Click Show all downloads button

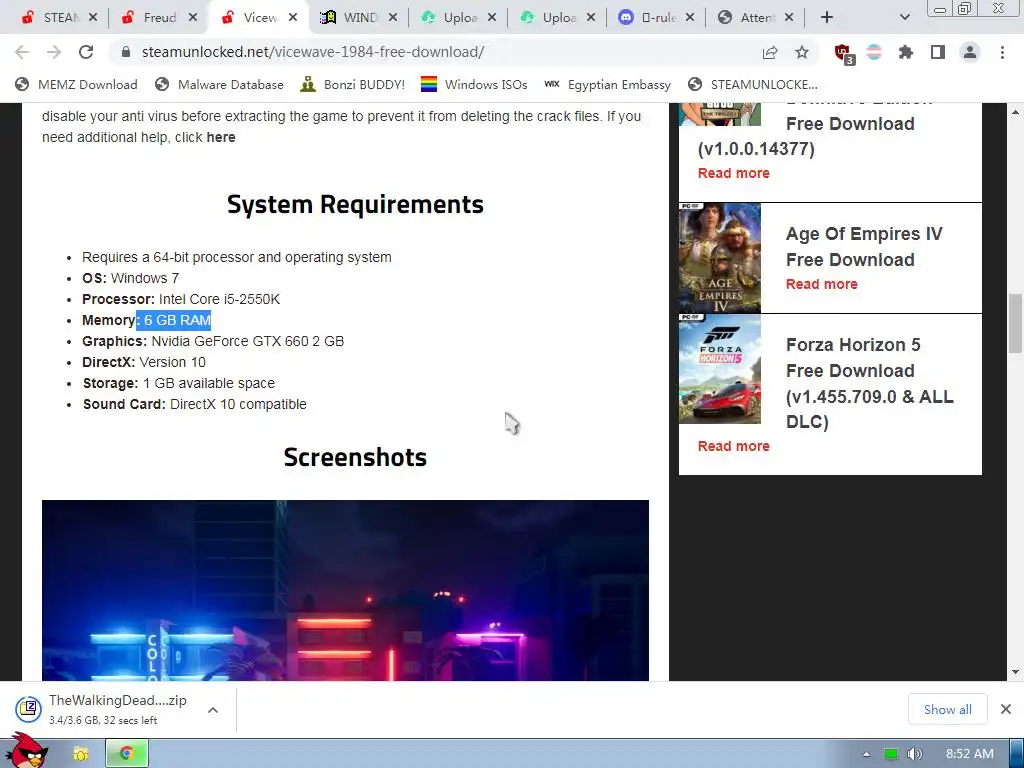point(948,709)
